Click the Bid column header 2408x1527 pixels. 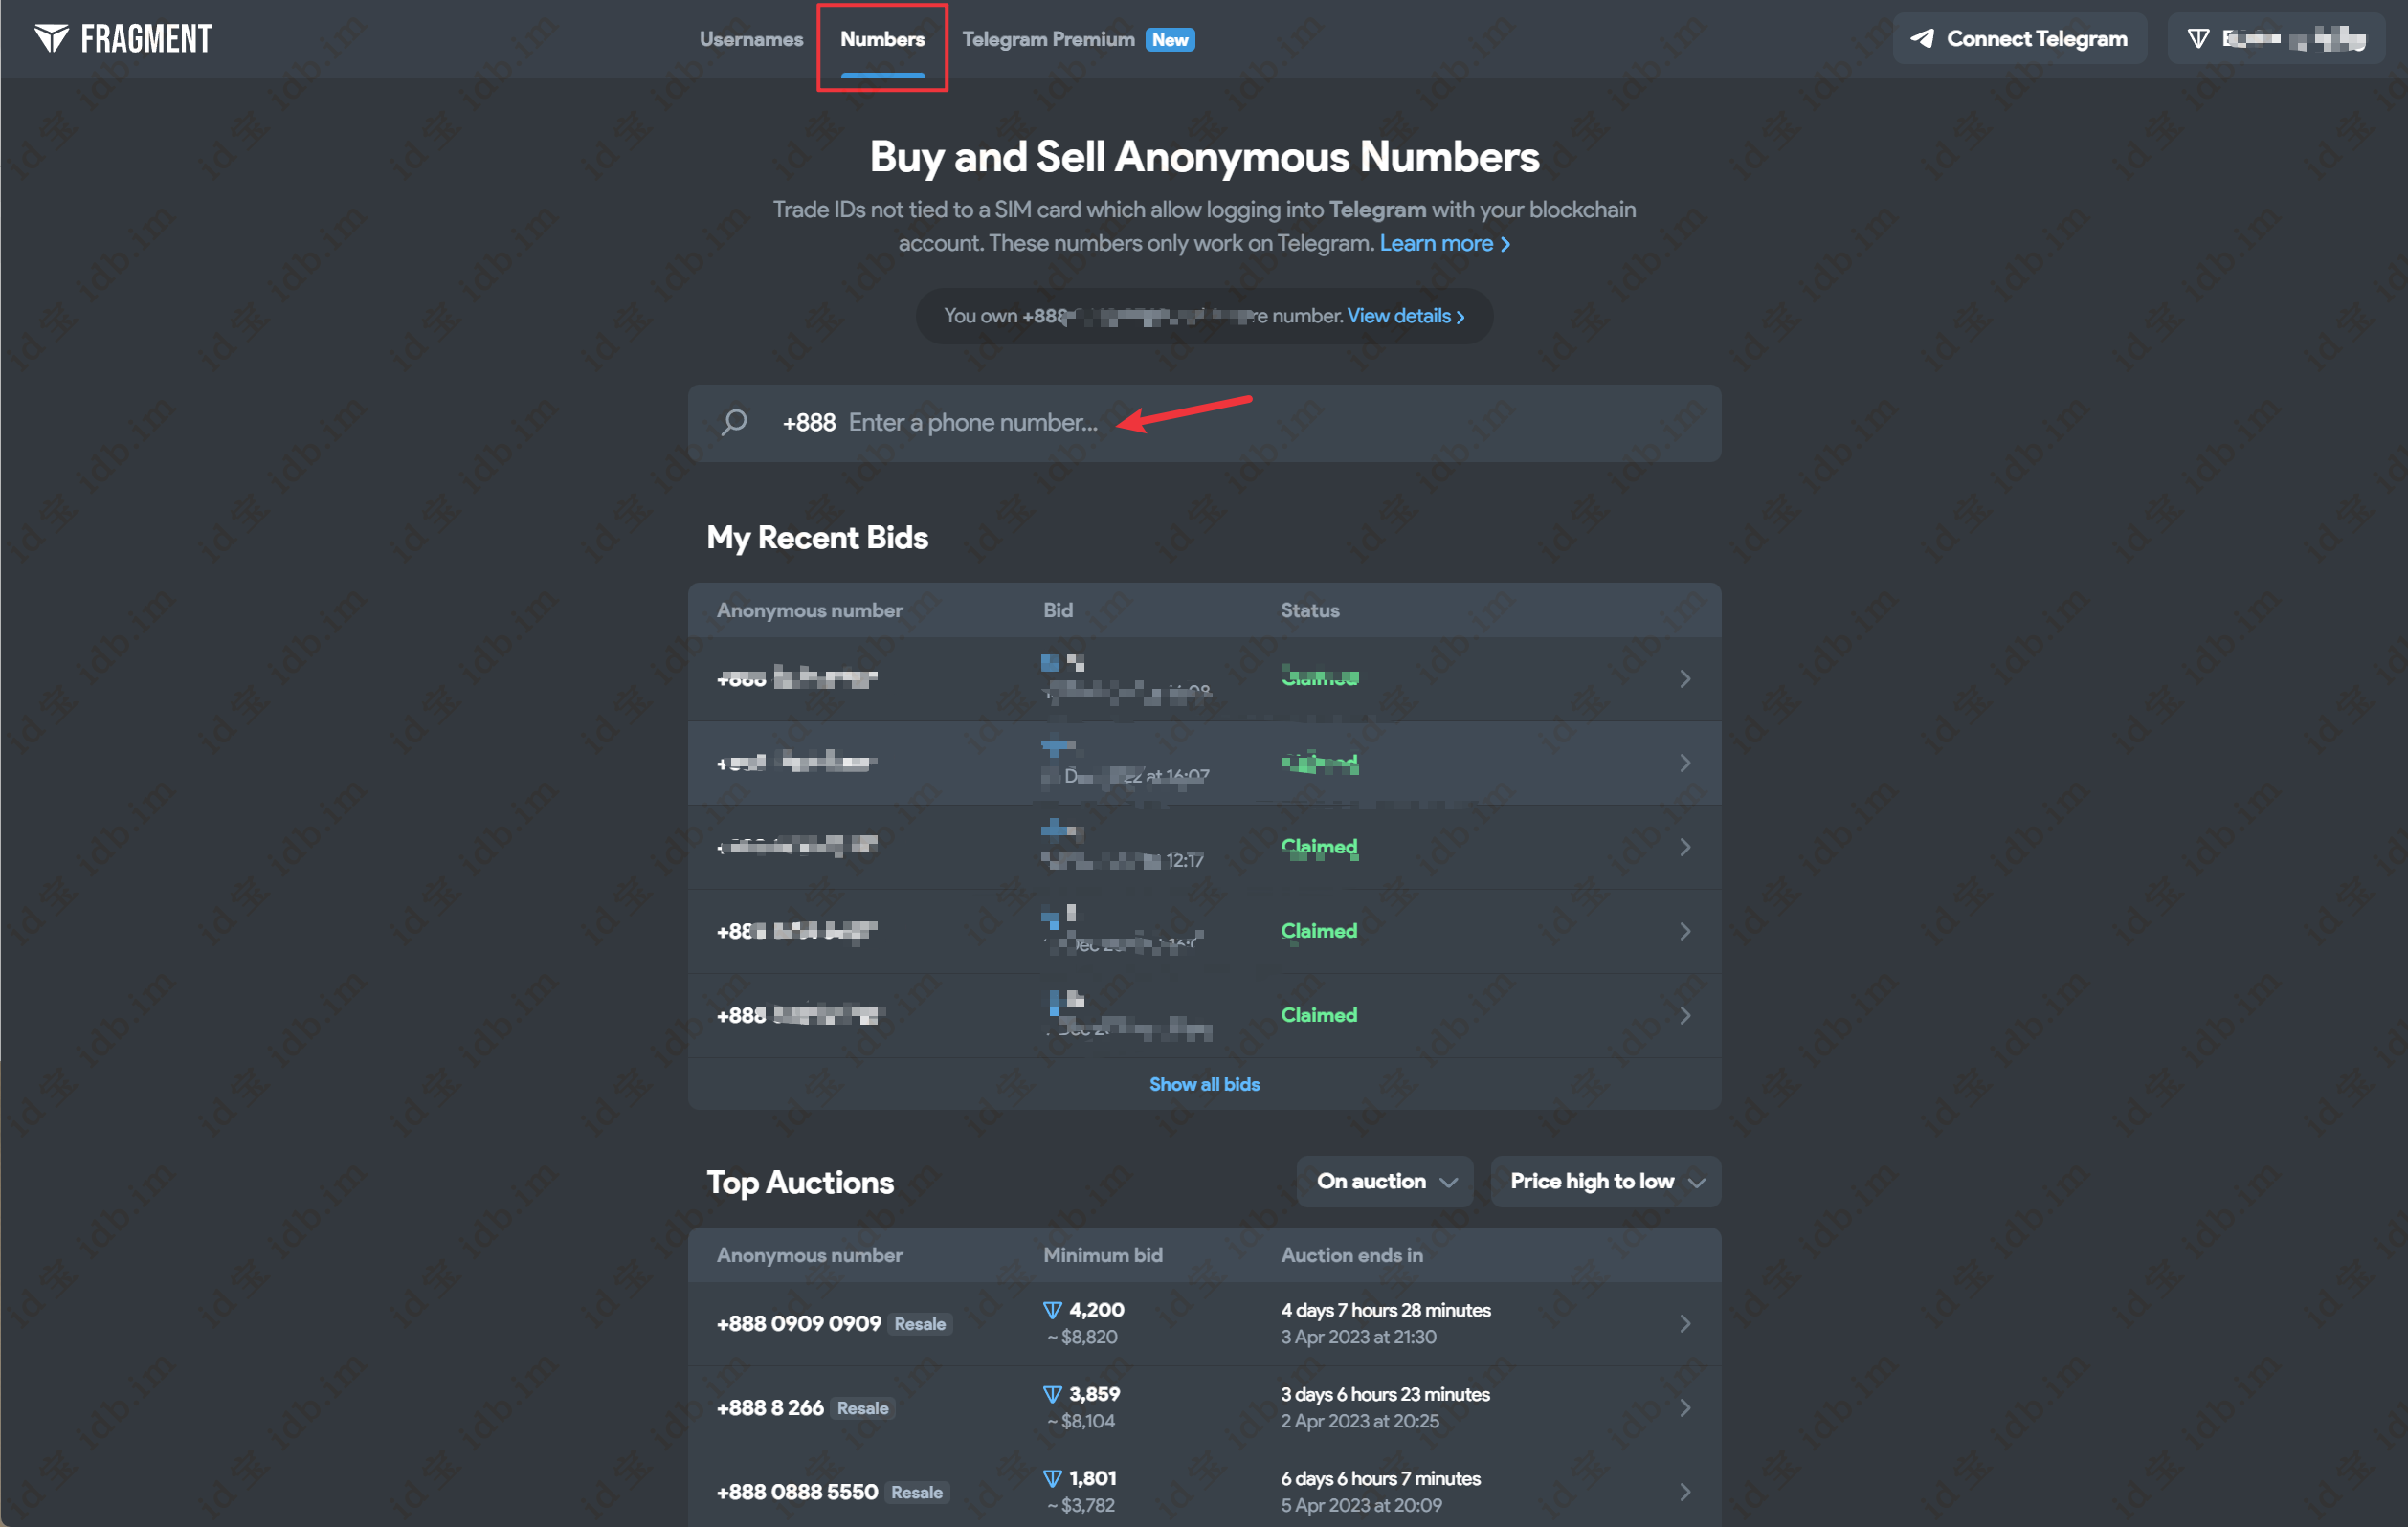coord(1058,610)
